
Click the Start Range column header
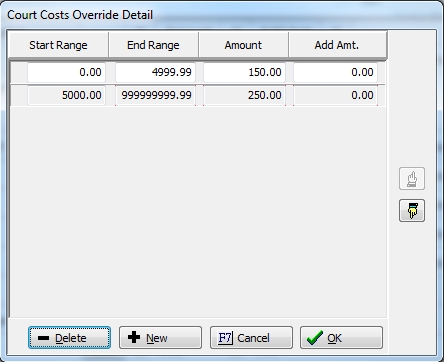pyautogui.click(x=58, y=45)
